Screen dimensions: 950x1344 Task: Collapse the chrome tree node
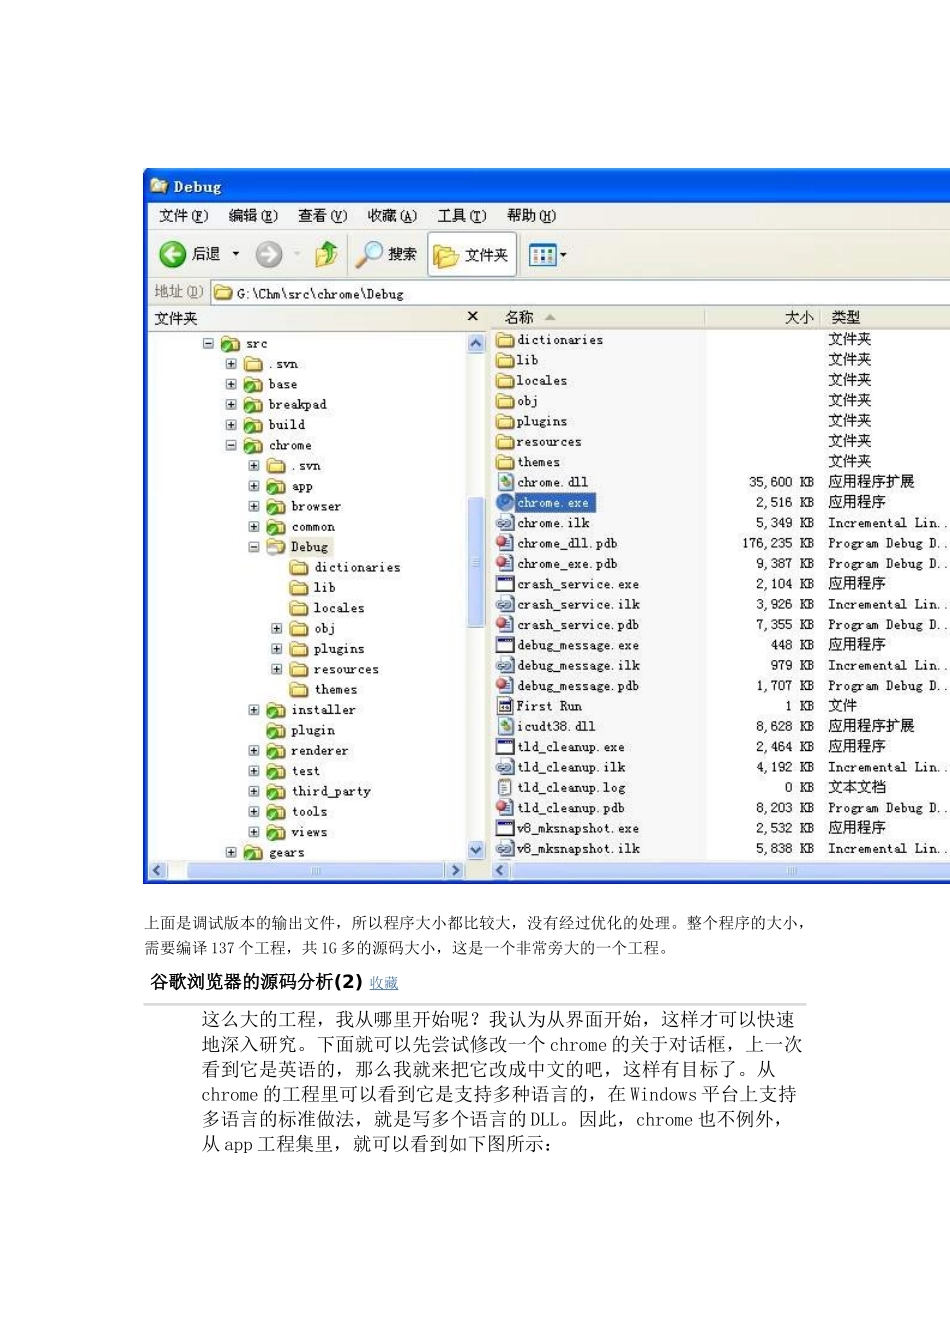(x=231, y=445)
